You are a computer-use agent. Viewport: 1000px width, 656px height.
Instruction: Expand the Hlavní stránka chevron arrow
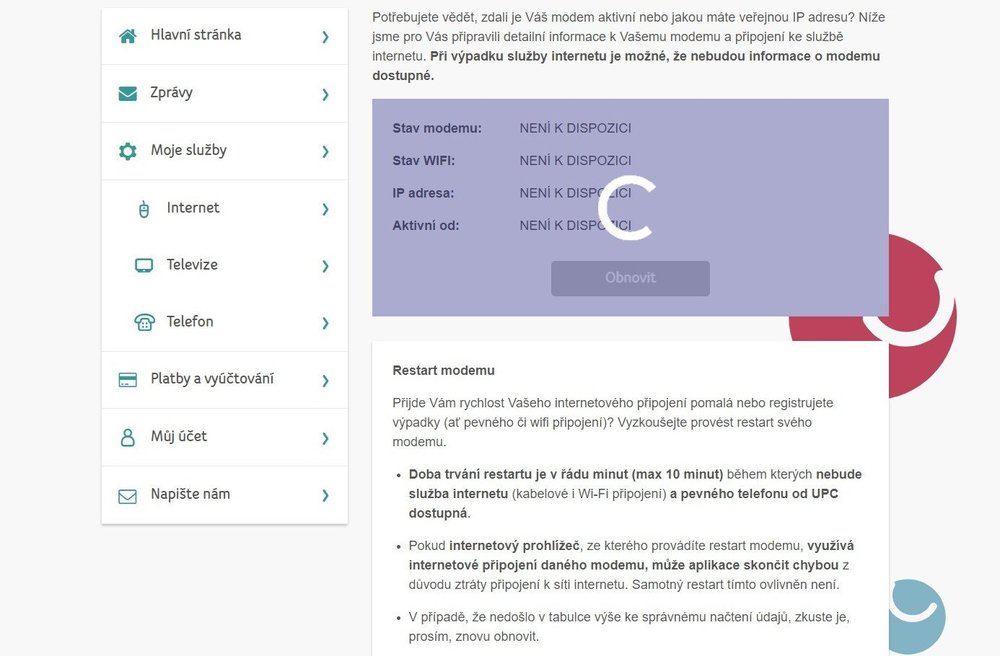[325, 37]
